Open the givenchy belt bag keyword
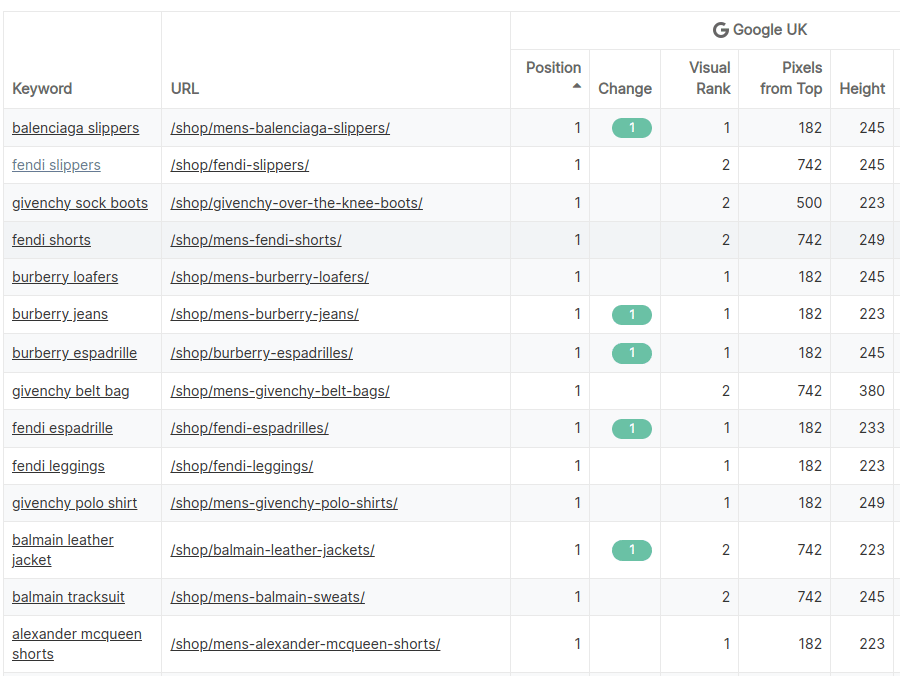The image size is (900, 676). point(71,391)
